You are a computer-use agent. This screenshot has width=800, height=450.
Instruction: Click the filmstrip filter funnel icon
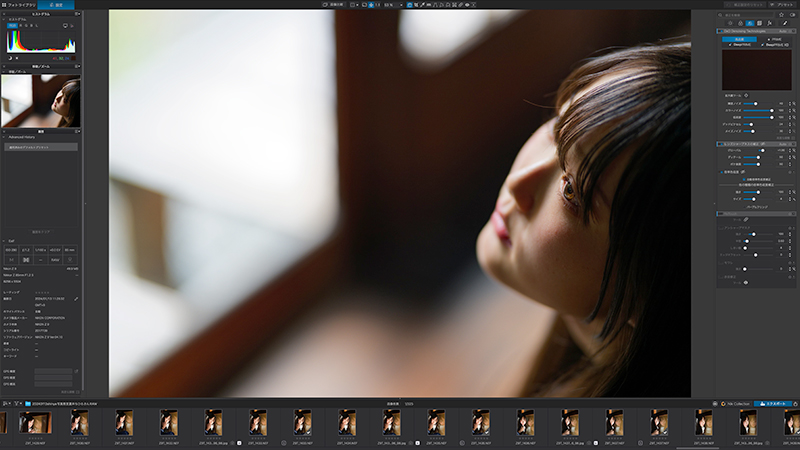pyautogui.click(x=16, y=404)
